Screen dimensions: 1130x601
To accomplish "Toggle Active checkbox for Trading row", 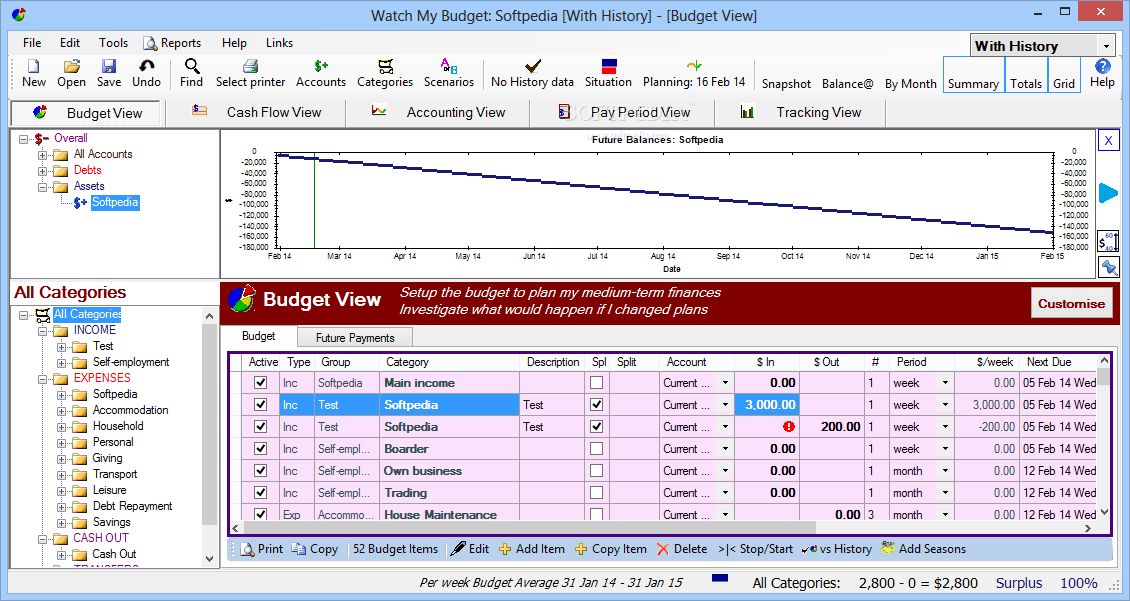I will point(261,493).
